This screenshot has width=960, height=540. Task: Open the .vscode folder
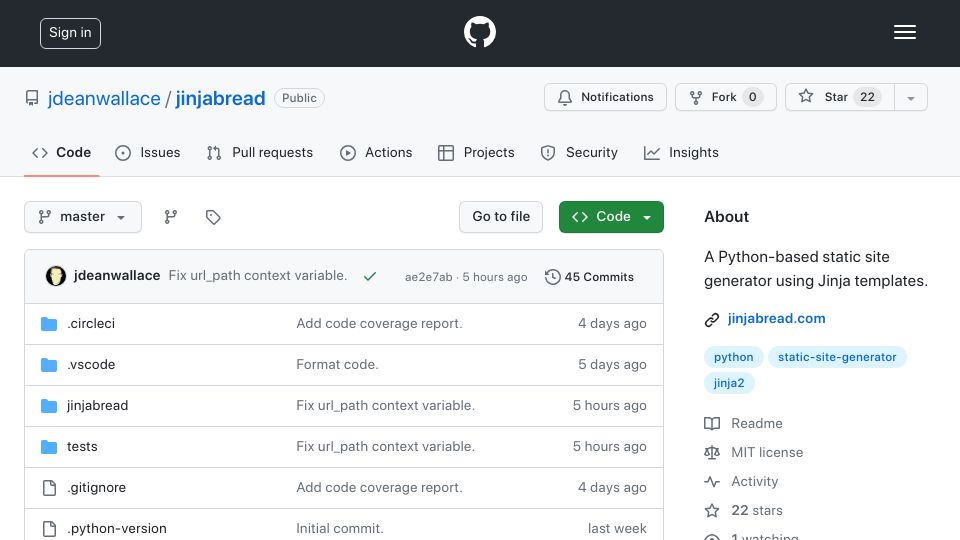[91, 364]
